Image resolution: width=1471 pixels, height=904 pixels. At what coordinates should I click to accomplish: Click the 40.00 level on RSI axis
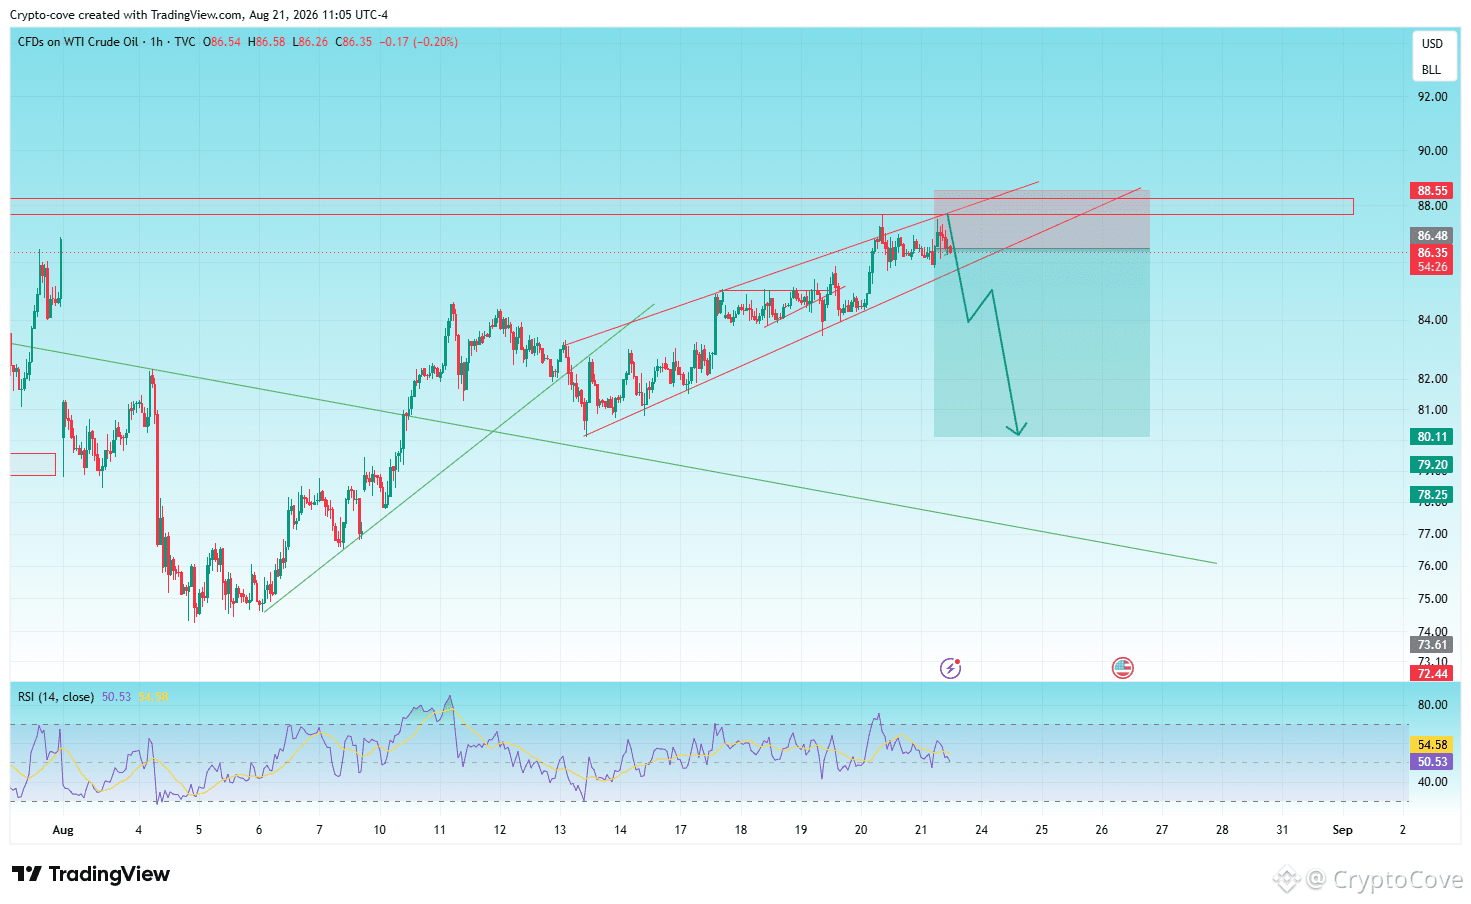point(1432,782)
